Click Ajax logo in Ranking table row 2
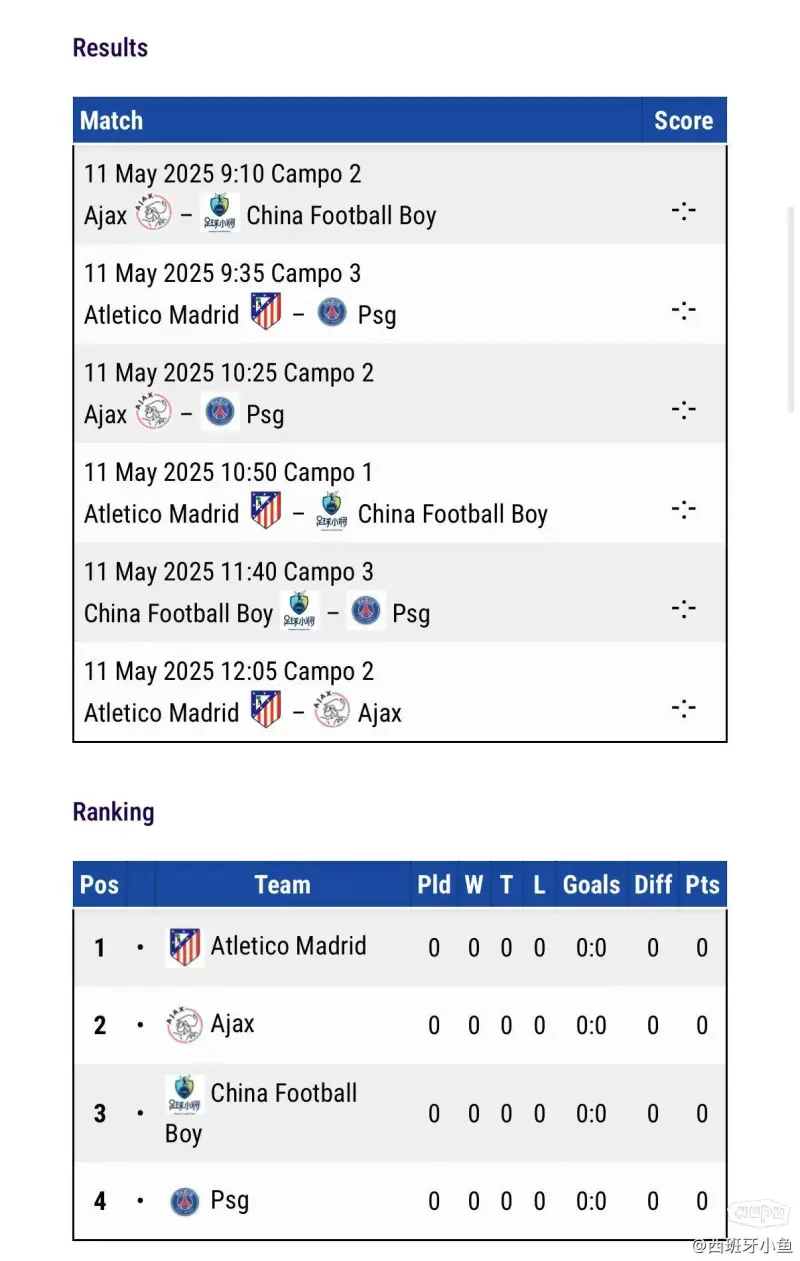This screenshot has width=800, height=1261. 184,1025
